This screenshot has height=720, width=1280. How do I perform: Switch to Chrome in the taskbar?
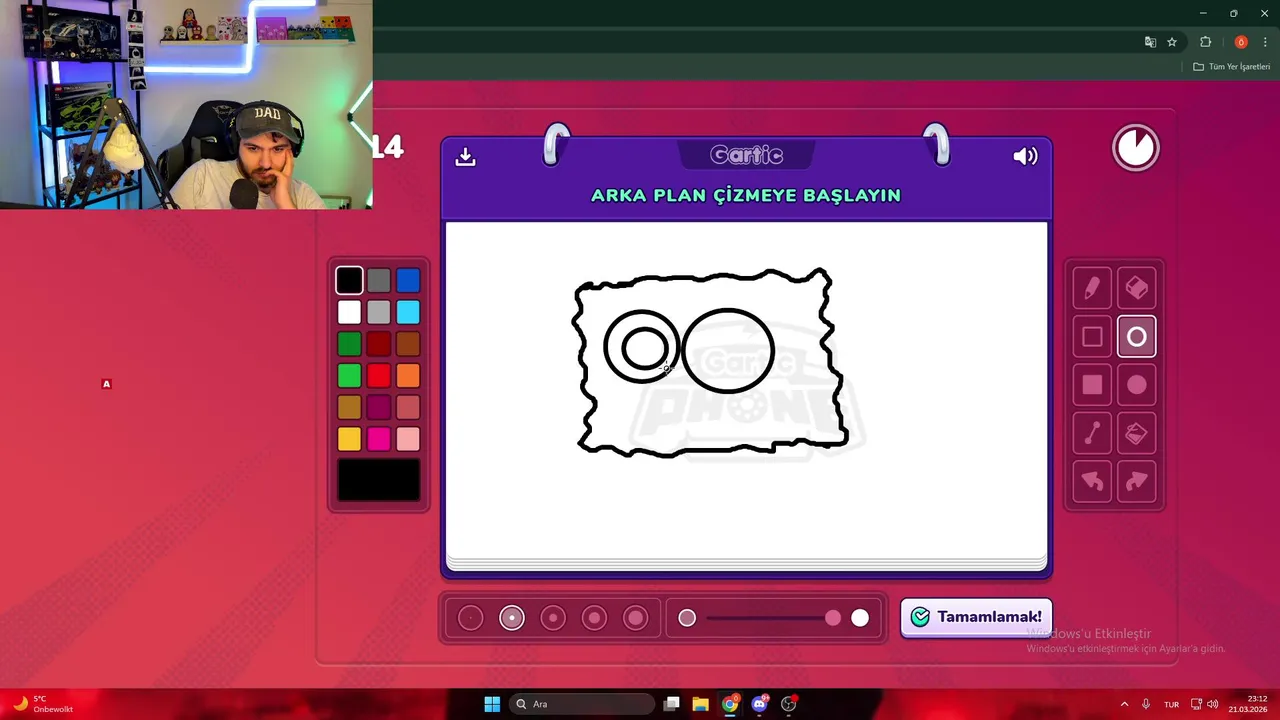click(730, 704)
